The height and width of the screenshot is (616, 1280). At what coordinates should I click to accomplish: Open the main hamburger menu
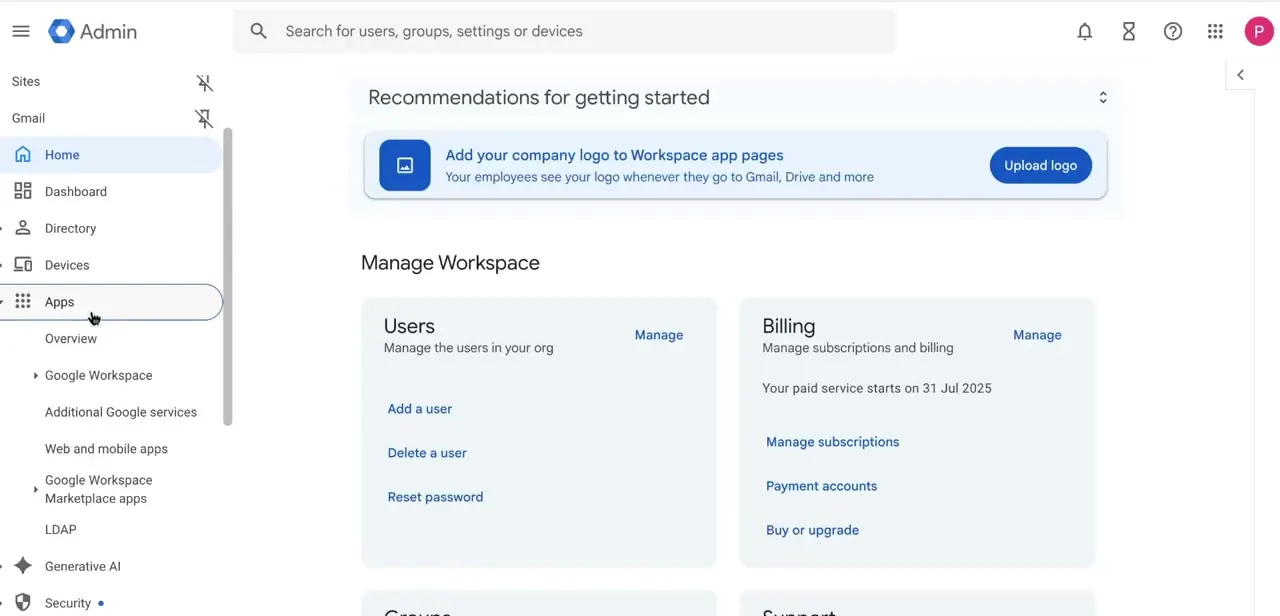[21, 31]
